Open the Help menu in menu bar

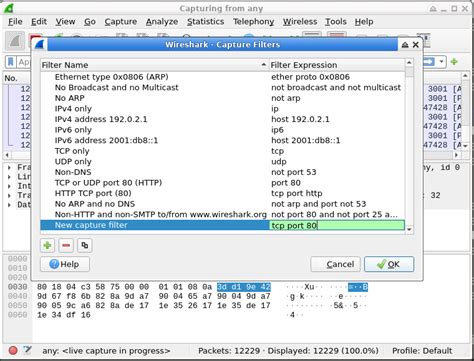point(364,22)
